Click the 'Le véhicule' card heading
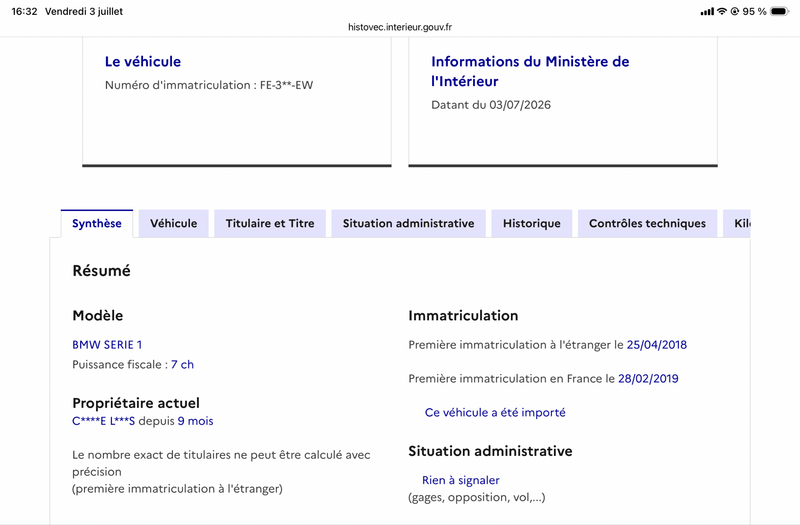 pos(143,62)
